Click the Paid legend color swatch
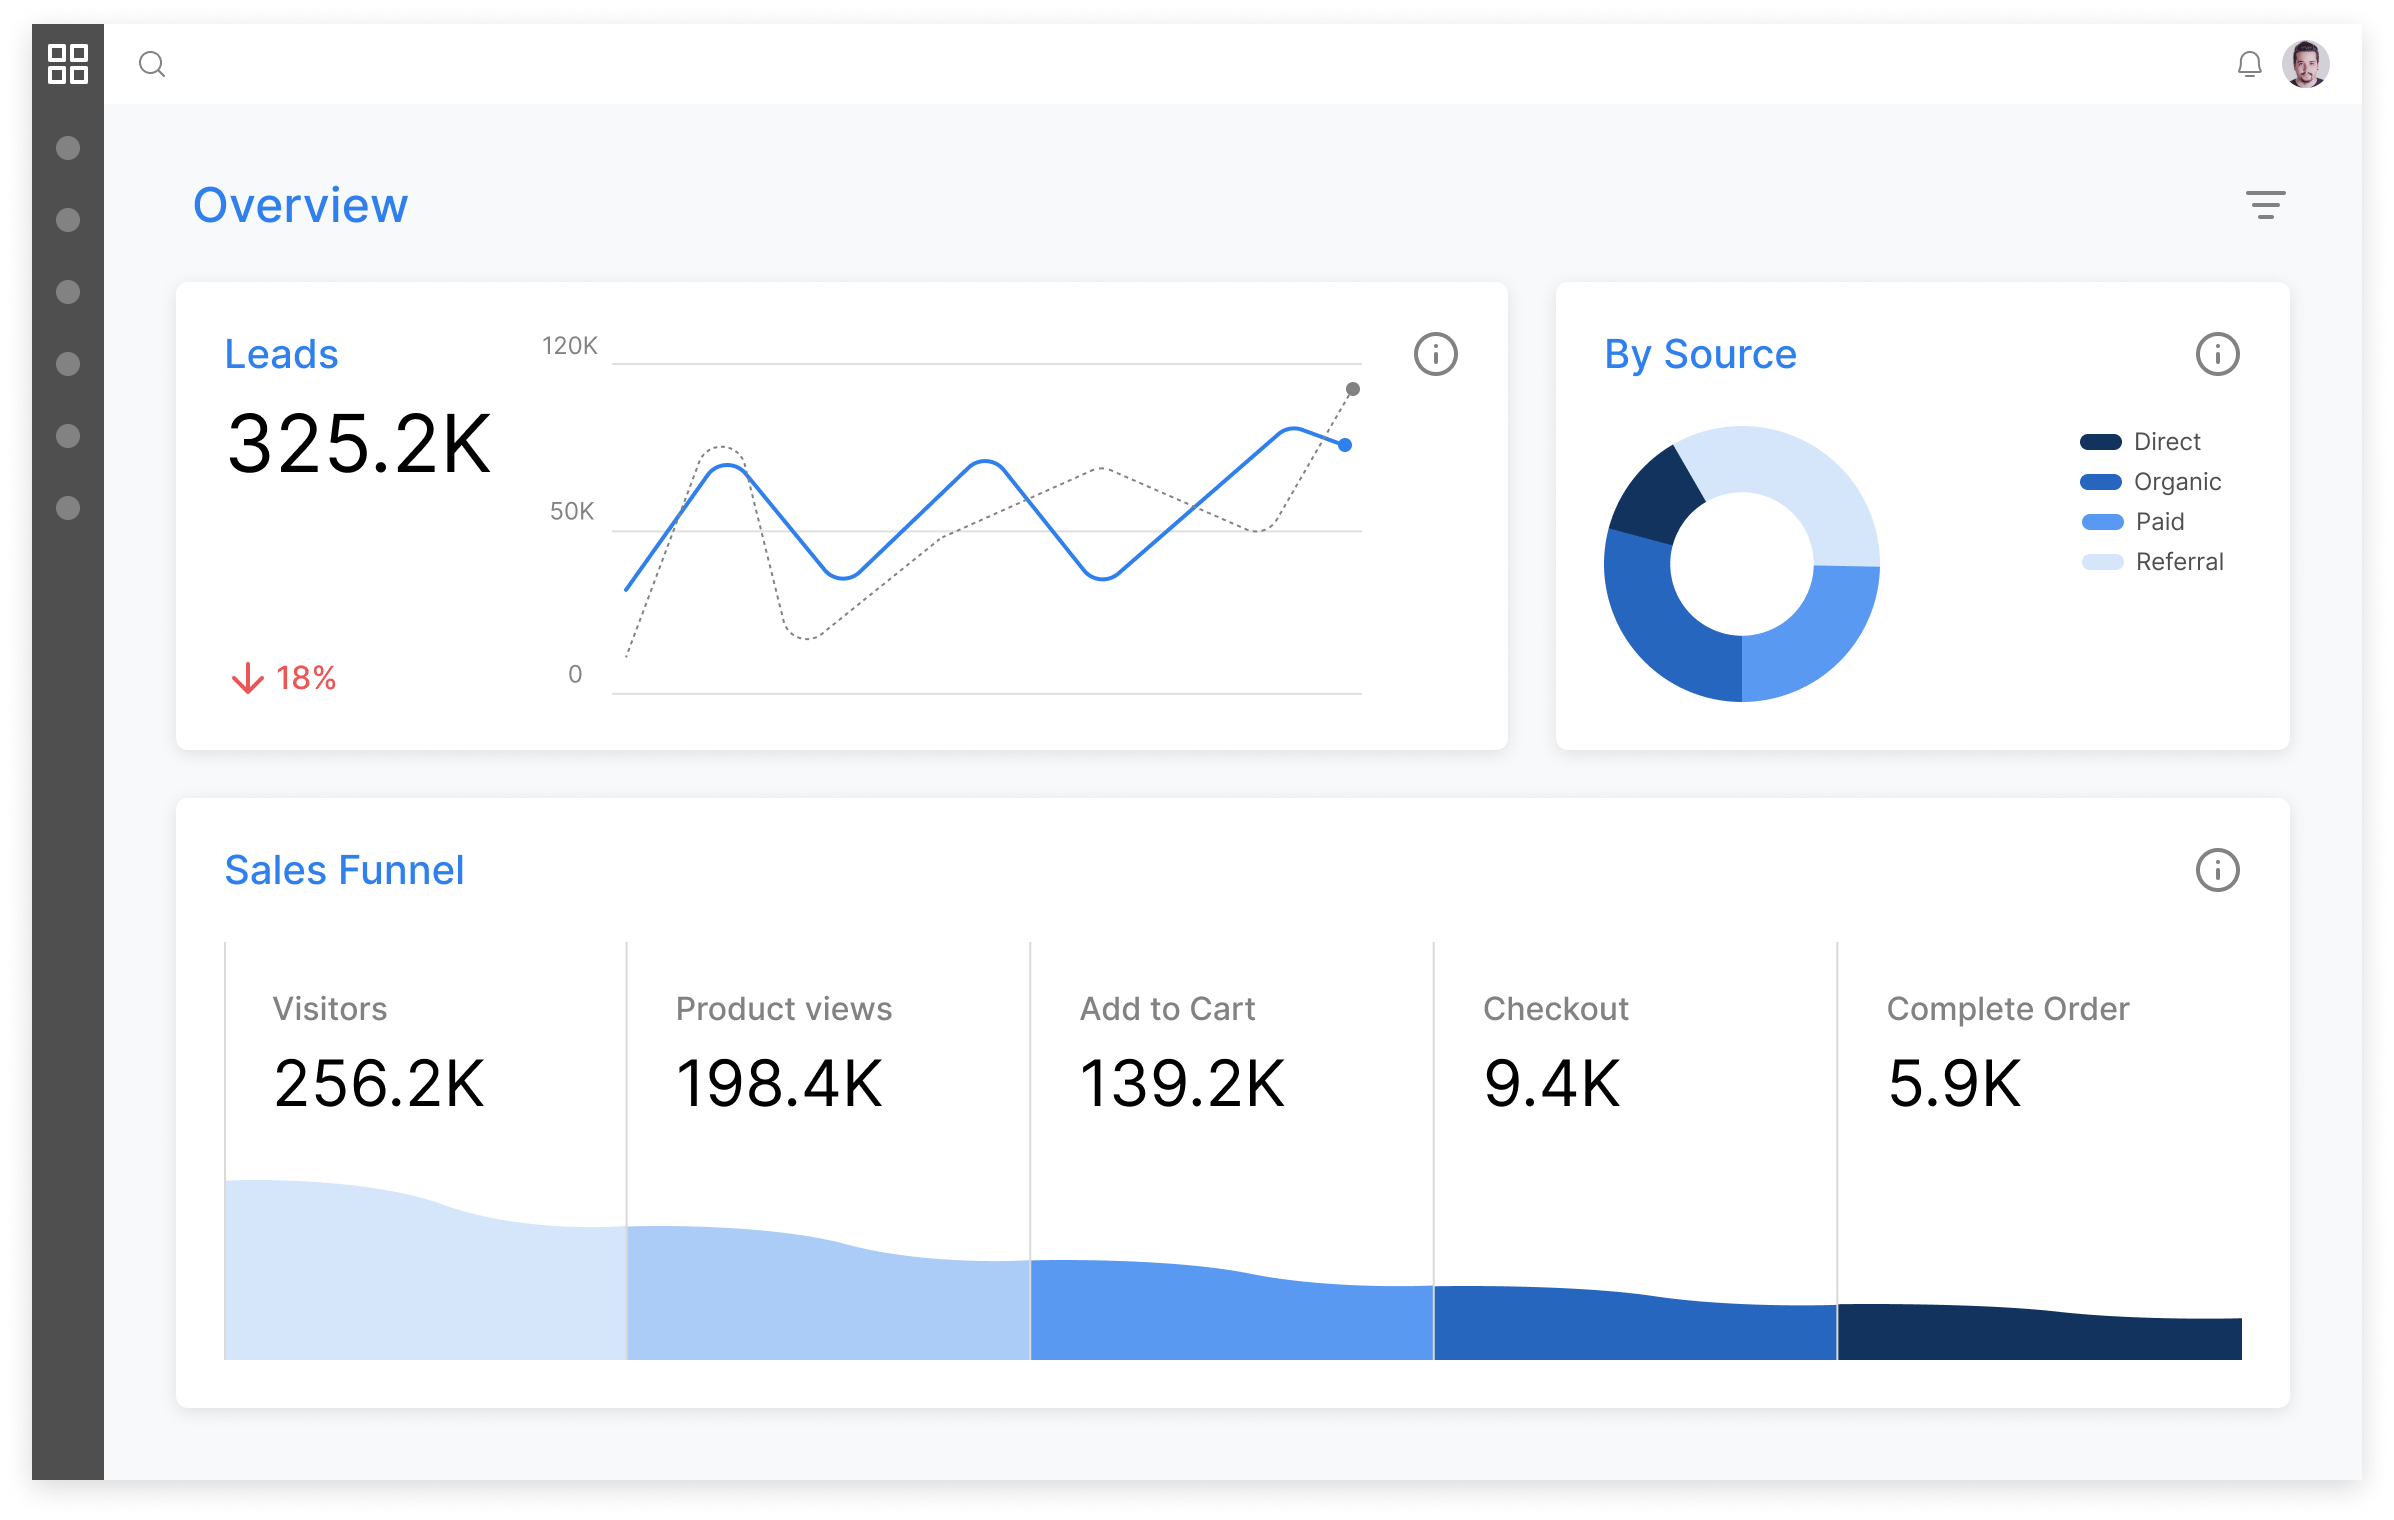Screen dimensions: 2394x1520 pos(2102,522)
